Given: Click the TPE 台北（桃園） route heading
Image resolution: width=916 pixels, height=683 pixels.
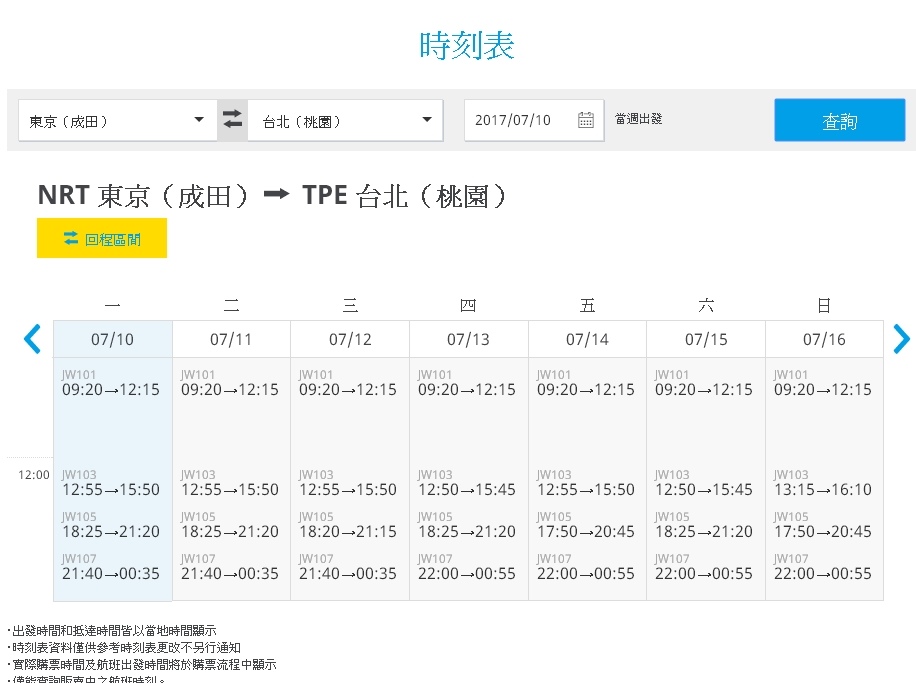Looking at the screenshot, I should [x=405, y=196].
